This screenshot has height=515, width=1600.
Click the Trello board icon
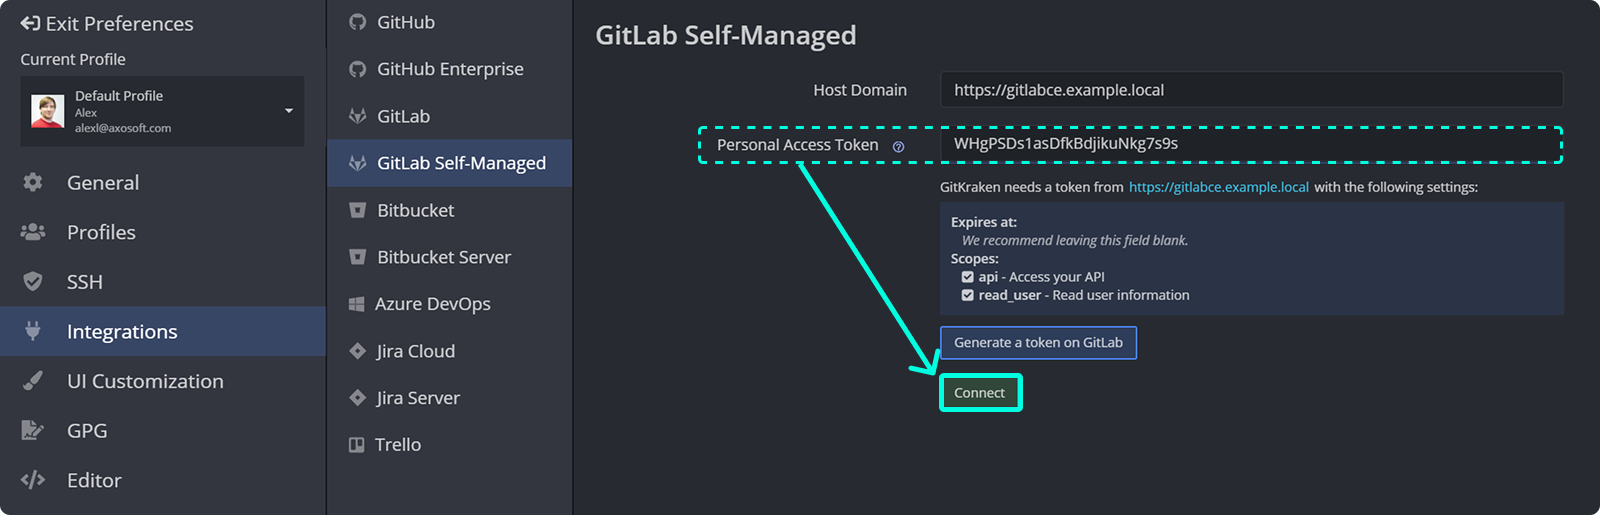pyautogui.click(x=356, y=445)
